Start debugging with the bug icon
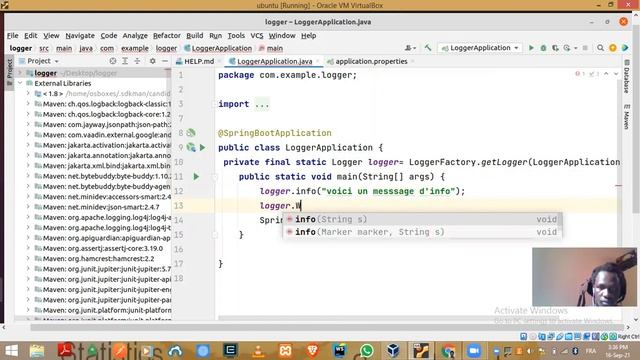 coord(543,48)
